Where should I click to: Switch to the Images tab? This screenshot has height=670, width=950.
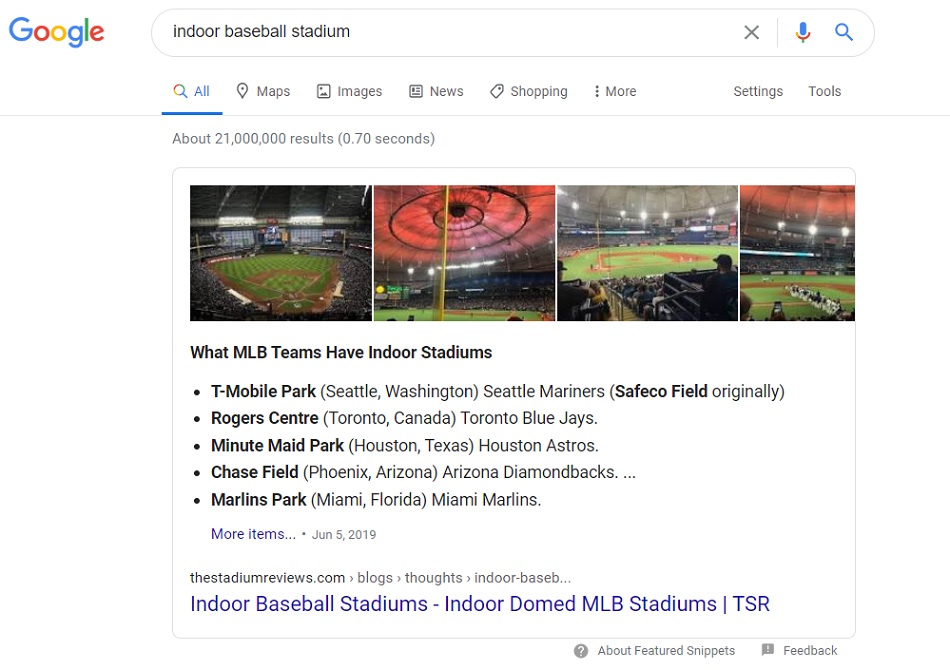(350, 91)
